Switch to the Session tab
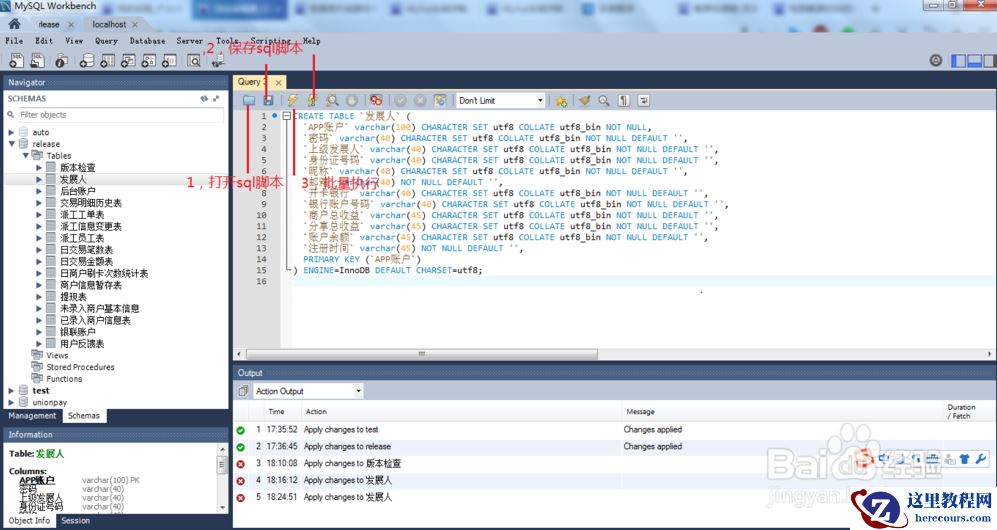 [75, 521]
